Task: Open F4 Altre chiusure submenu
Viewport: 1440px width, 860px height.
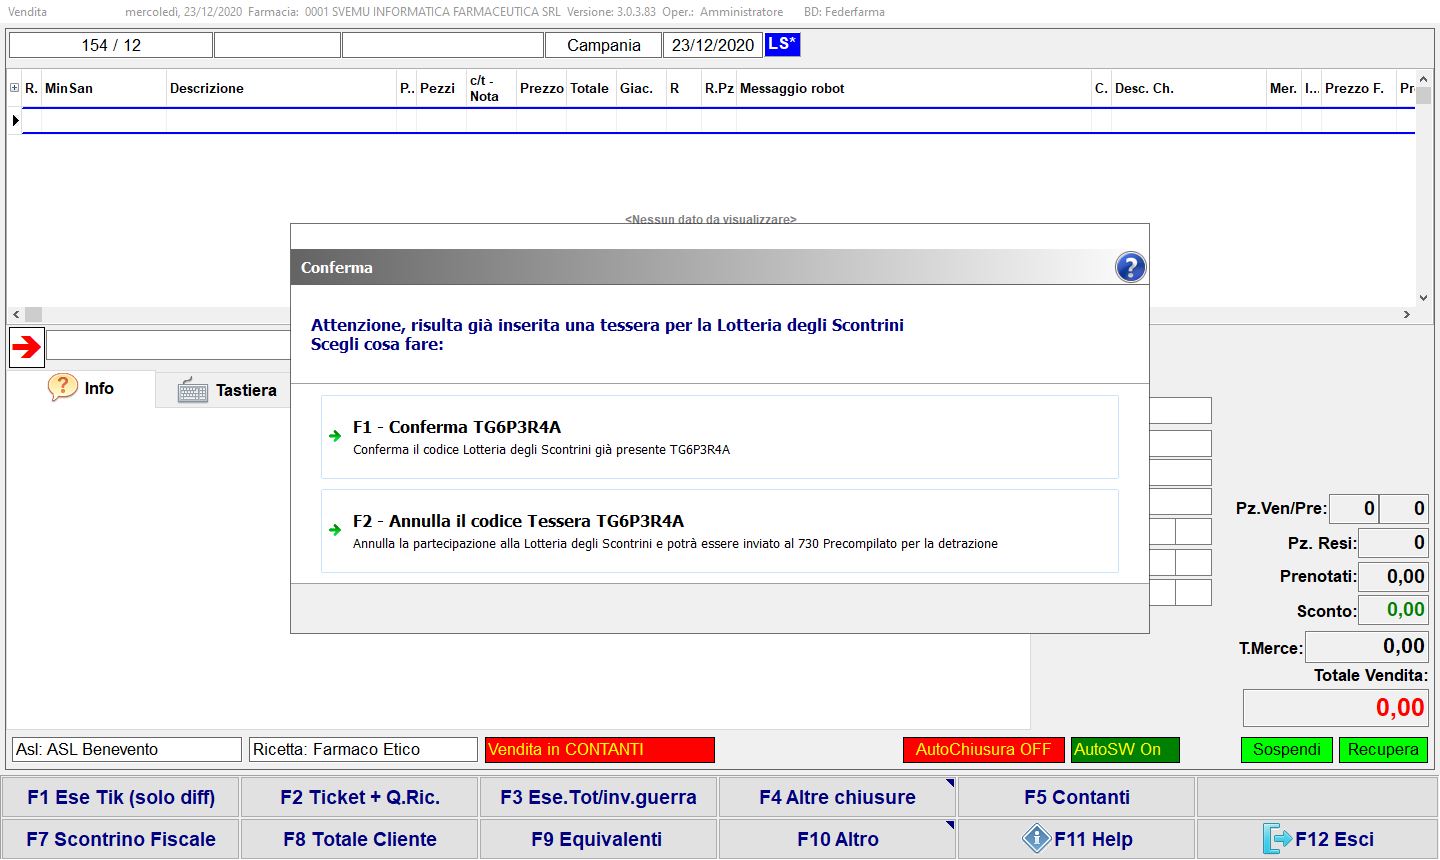Action: pyautogui.click(x=837, y=797)
